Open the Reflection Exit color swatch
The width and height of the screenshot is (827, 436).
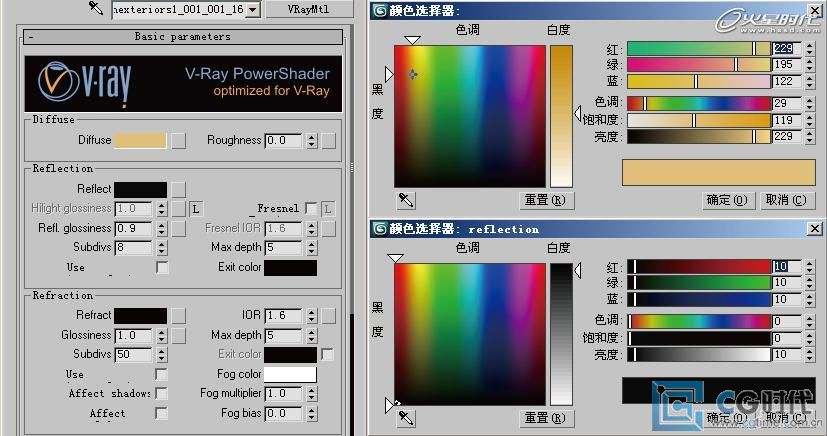[291, 268]
